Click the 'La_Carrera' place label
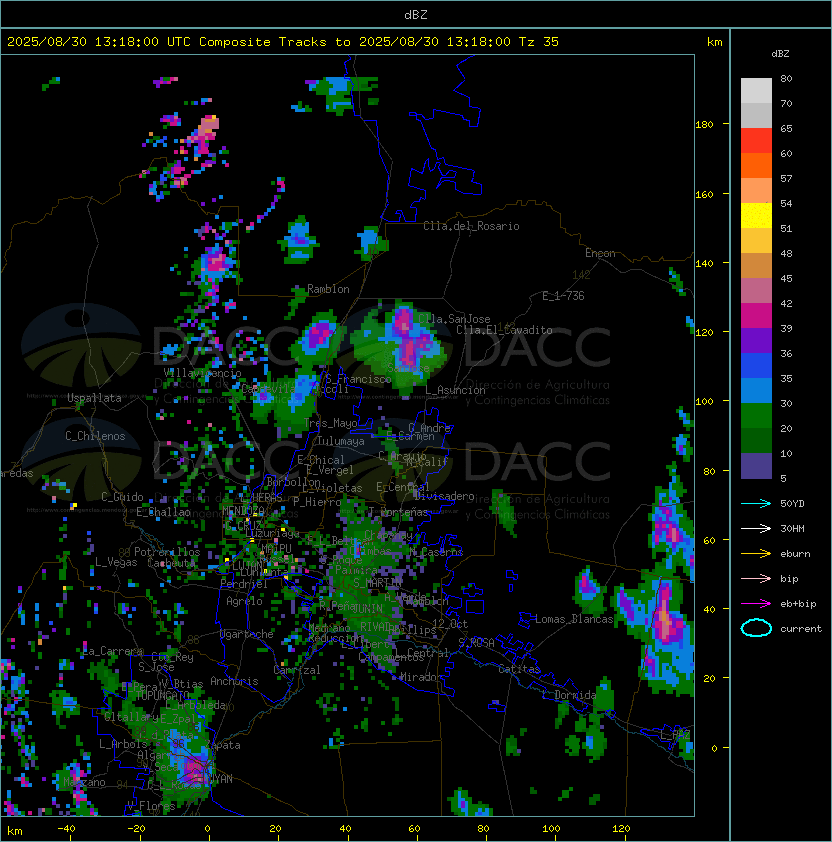 [x=113, y=651]
